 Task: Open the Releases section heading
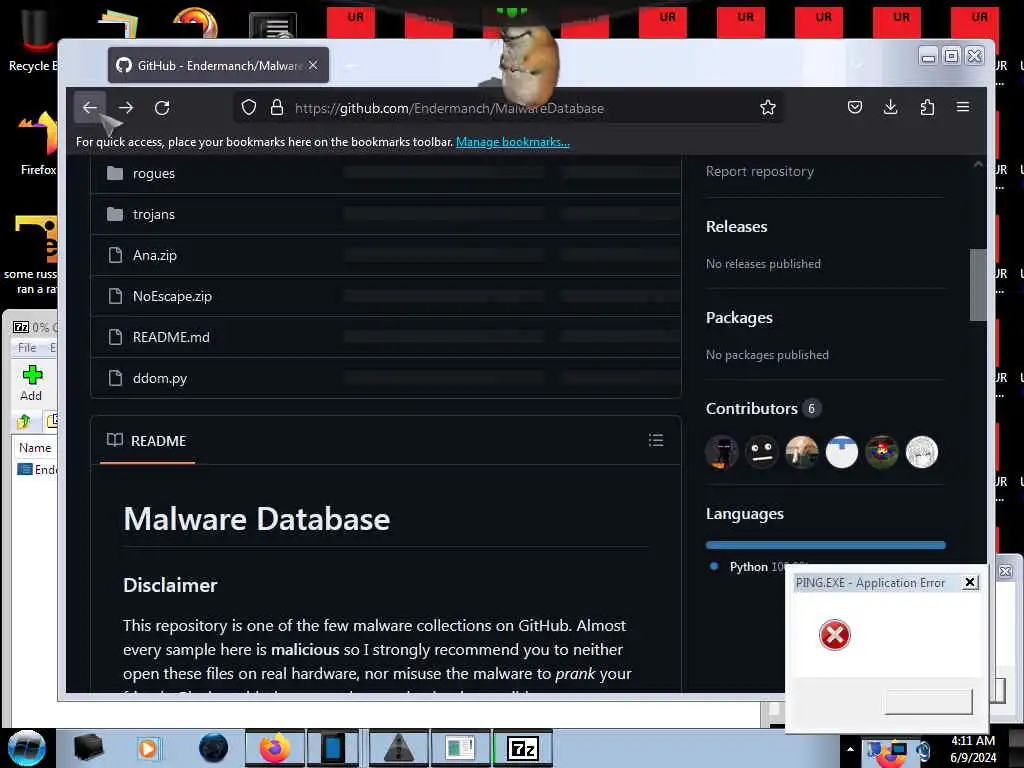tap(737, 227)
